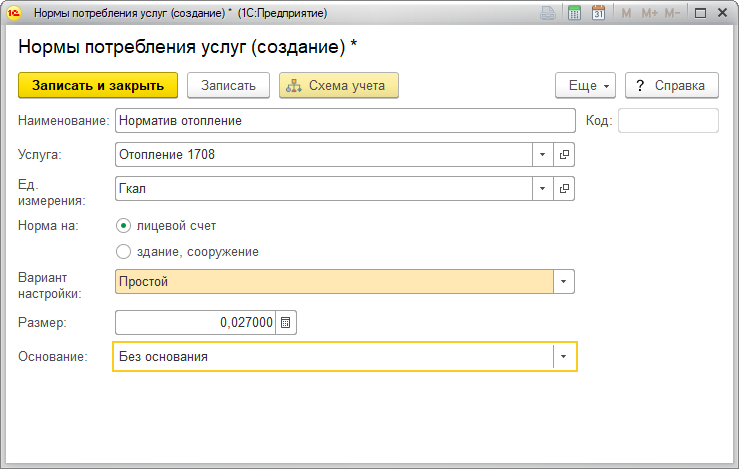Click into the Наименование text field
The width and height of the screenshot is (739, 469).
[340, 121]
